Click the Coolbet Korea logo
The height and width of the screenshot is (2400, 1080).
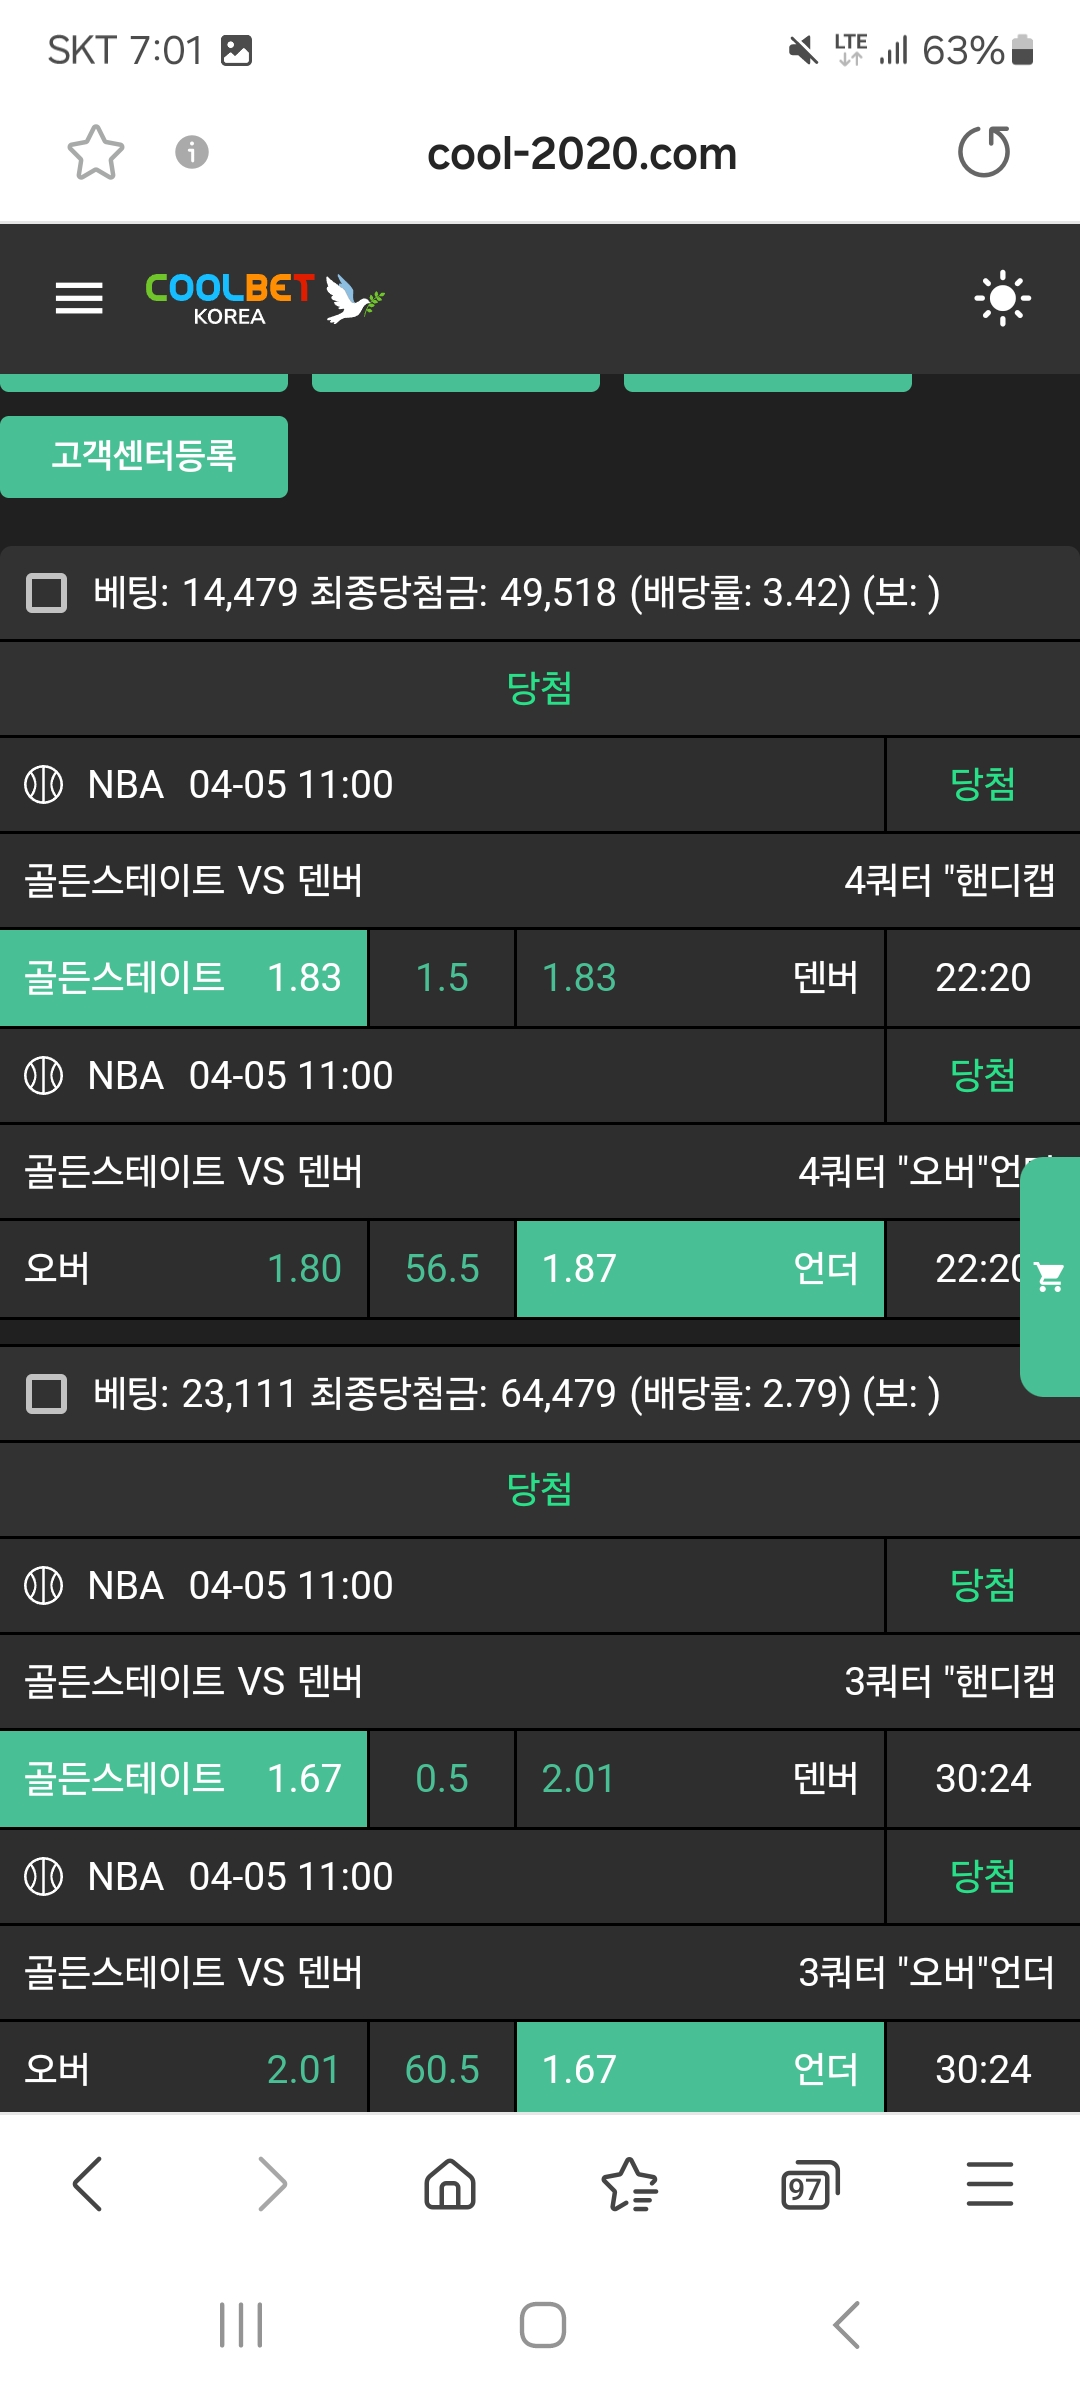265,298
